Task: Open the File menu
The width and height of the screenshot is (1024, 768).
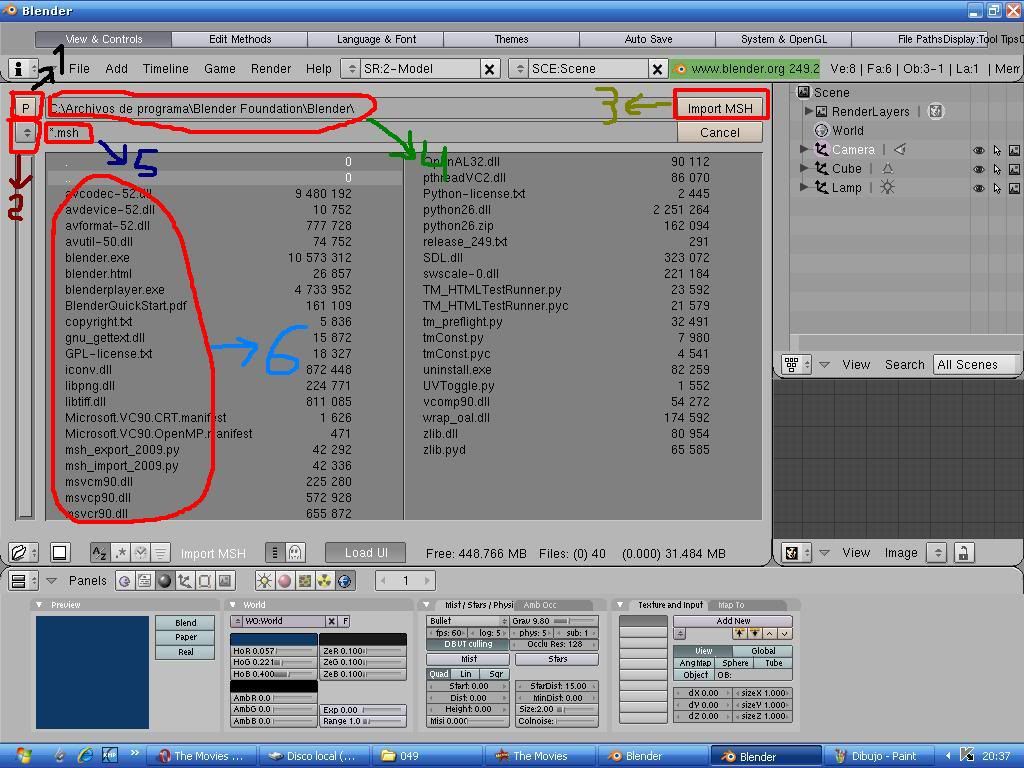Action: point(79,69)
